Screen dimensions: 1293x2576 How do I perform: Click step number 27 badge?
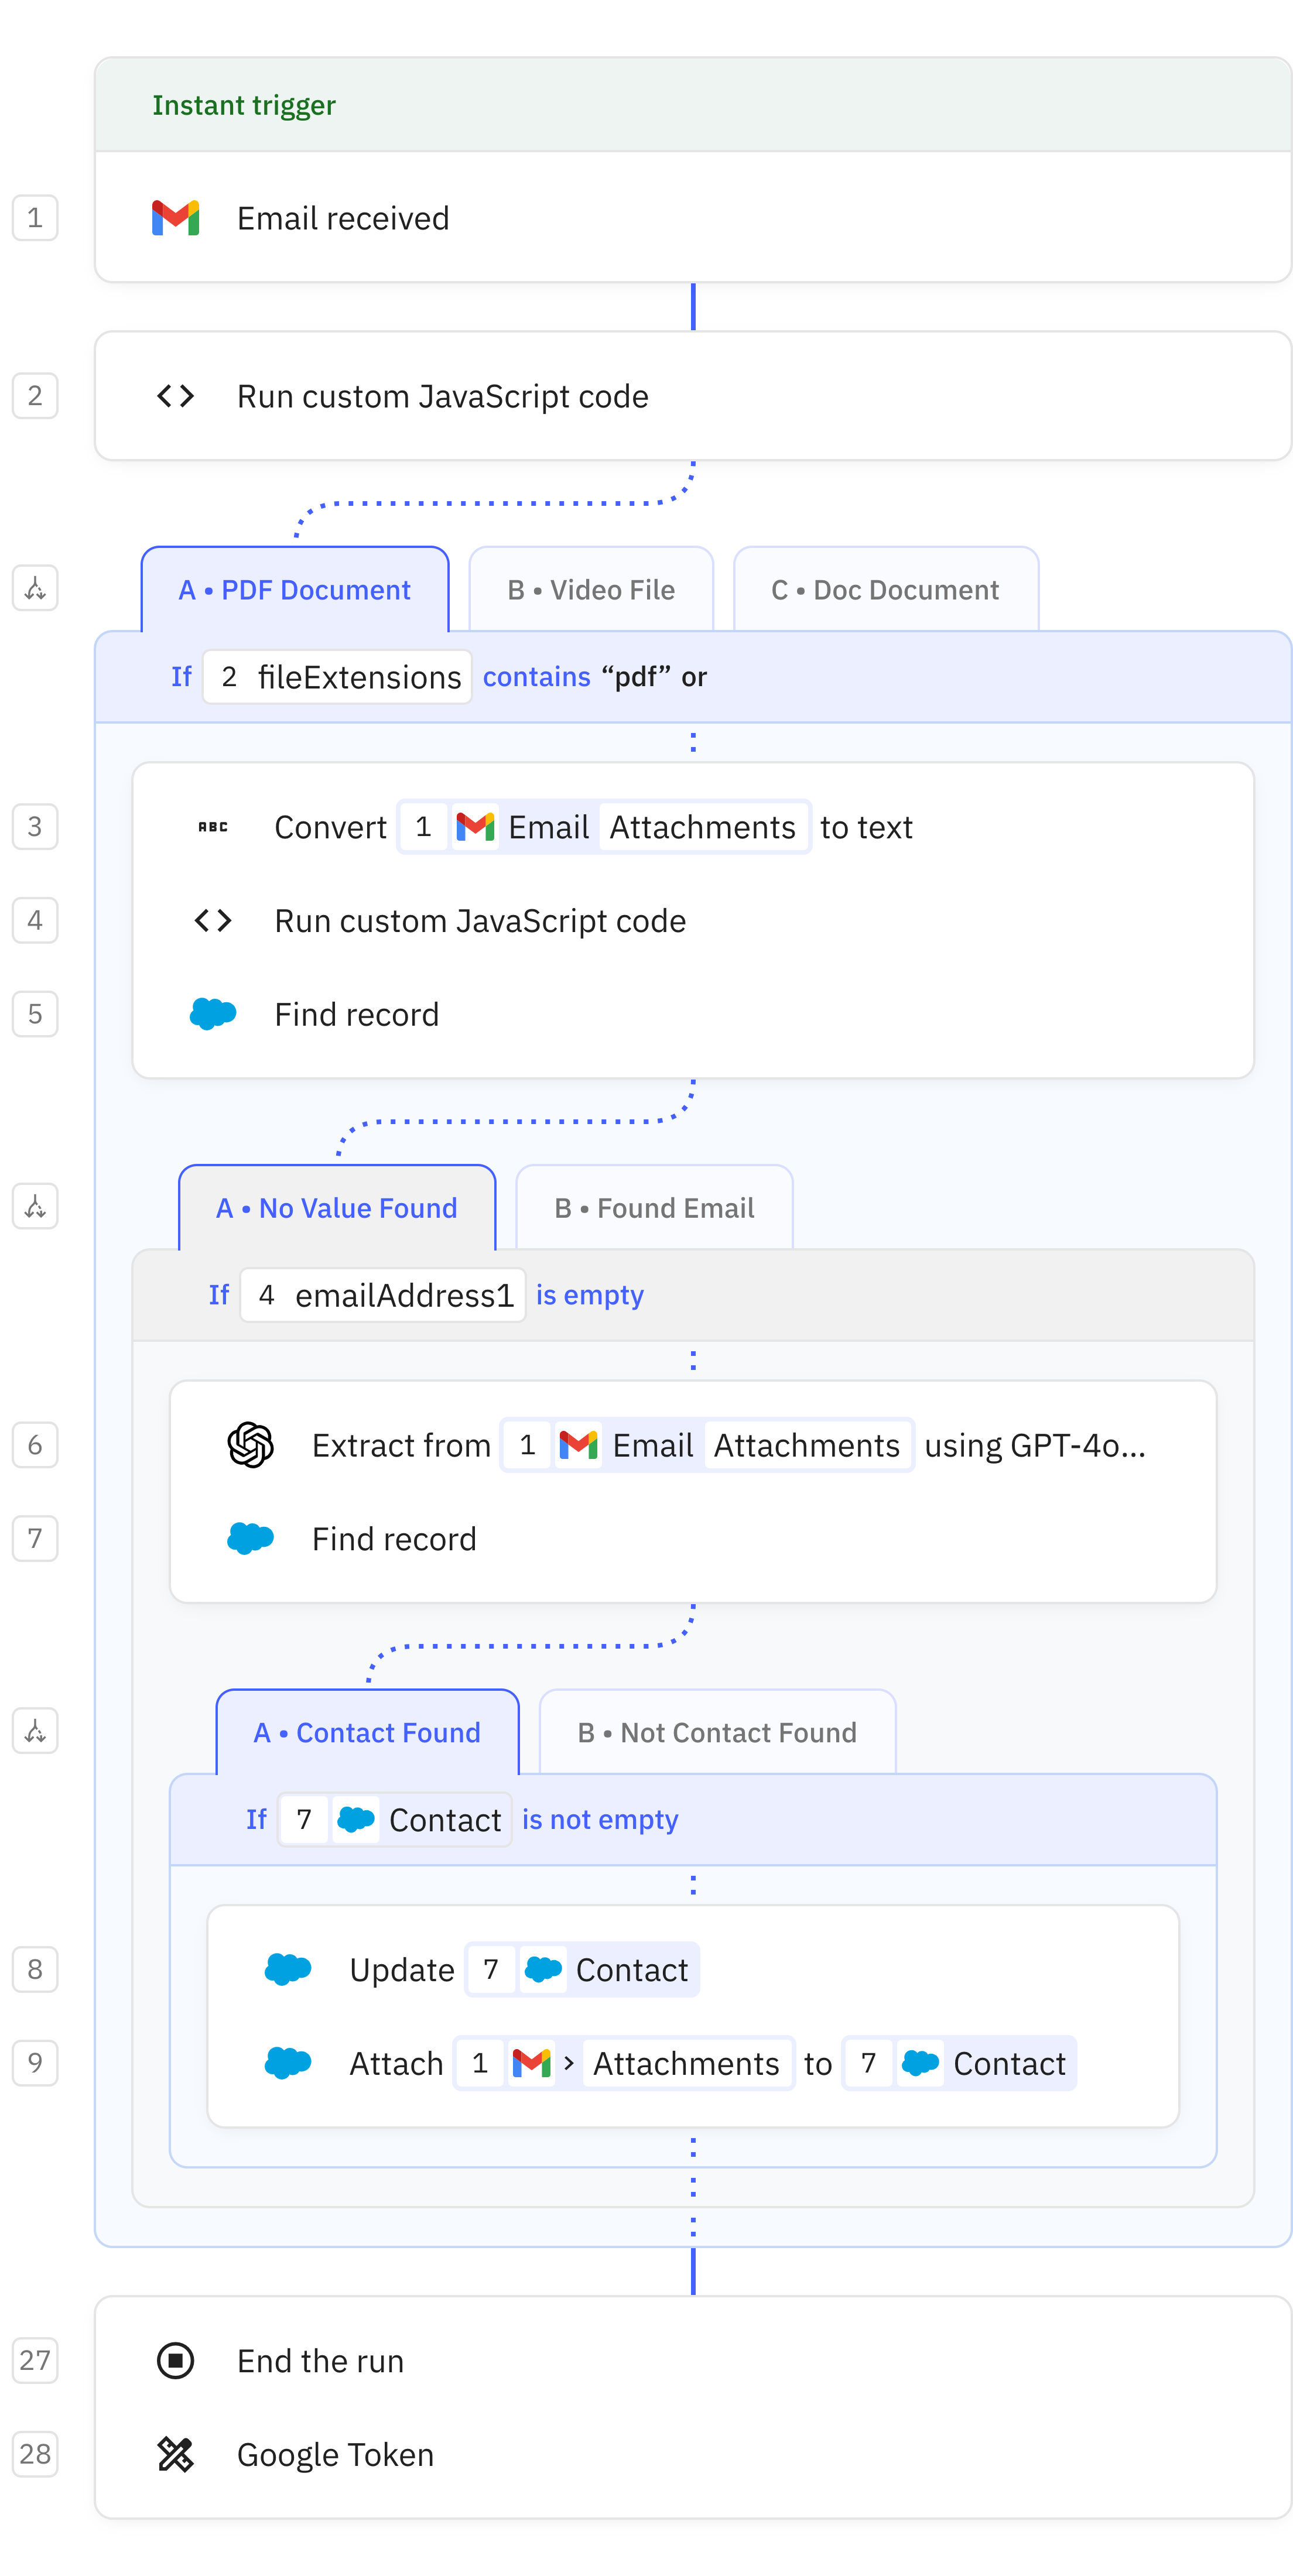(35, 2361)
